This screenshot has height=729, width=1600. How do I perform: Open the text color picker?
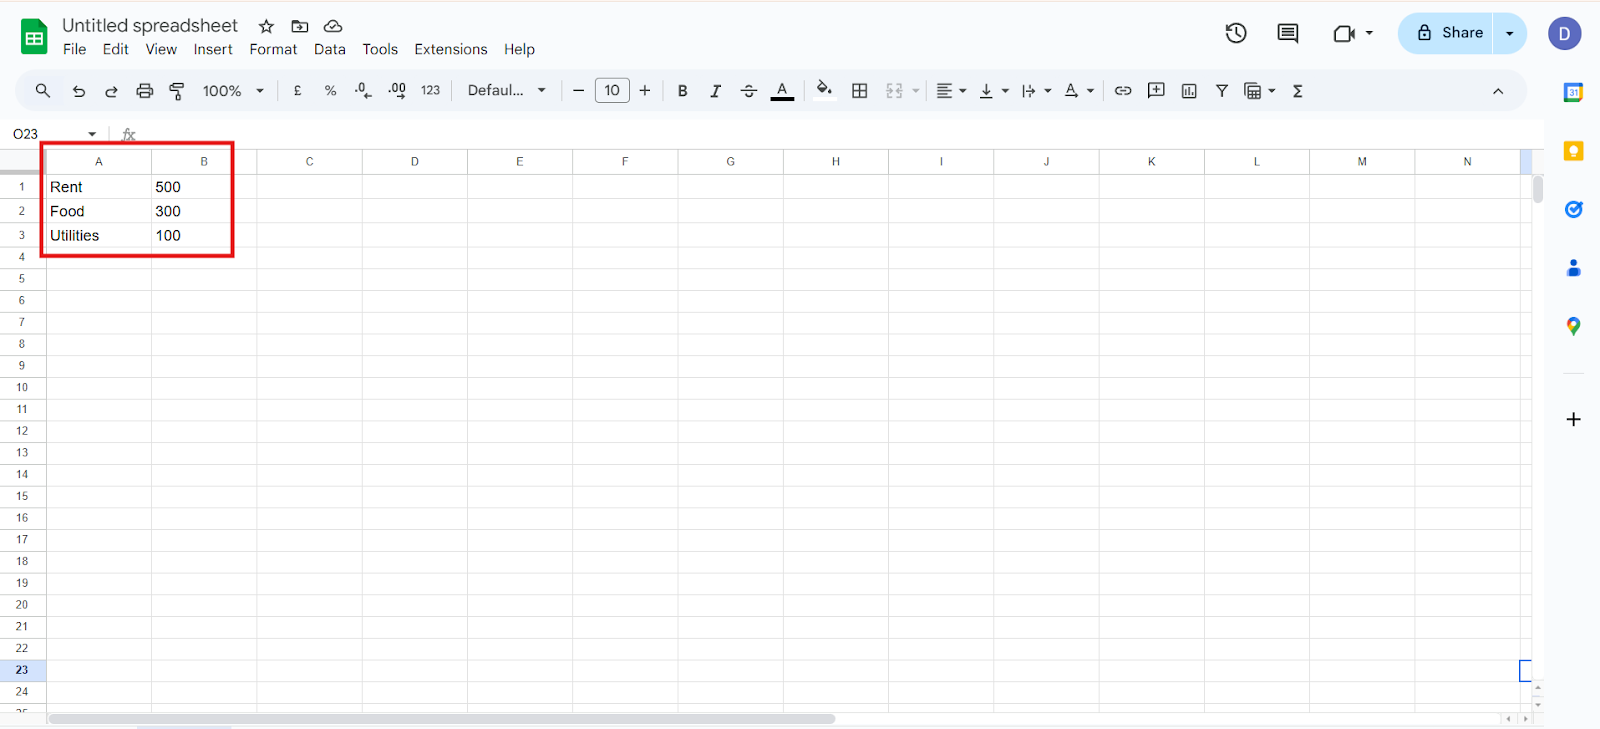[782, 91]
